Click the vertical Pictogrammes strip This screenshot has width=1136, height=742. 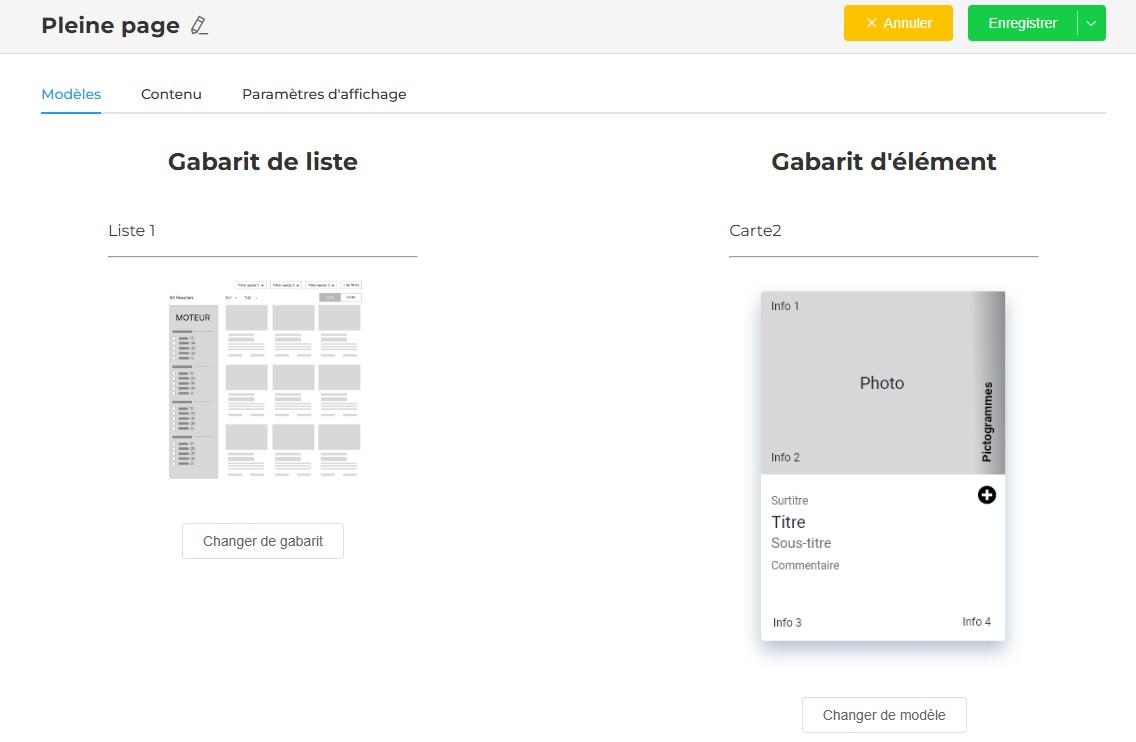click(988, 420)
